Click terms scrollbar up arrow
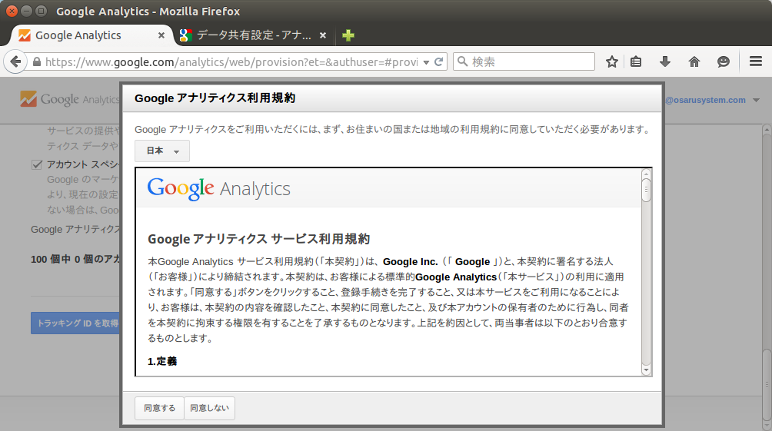Image resolution: width=772 pixels, height=431 pixels. click(x=646, y=174)
